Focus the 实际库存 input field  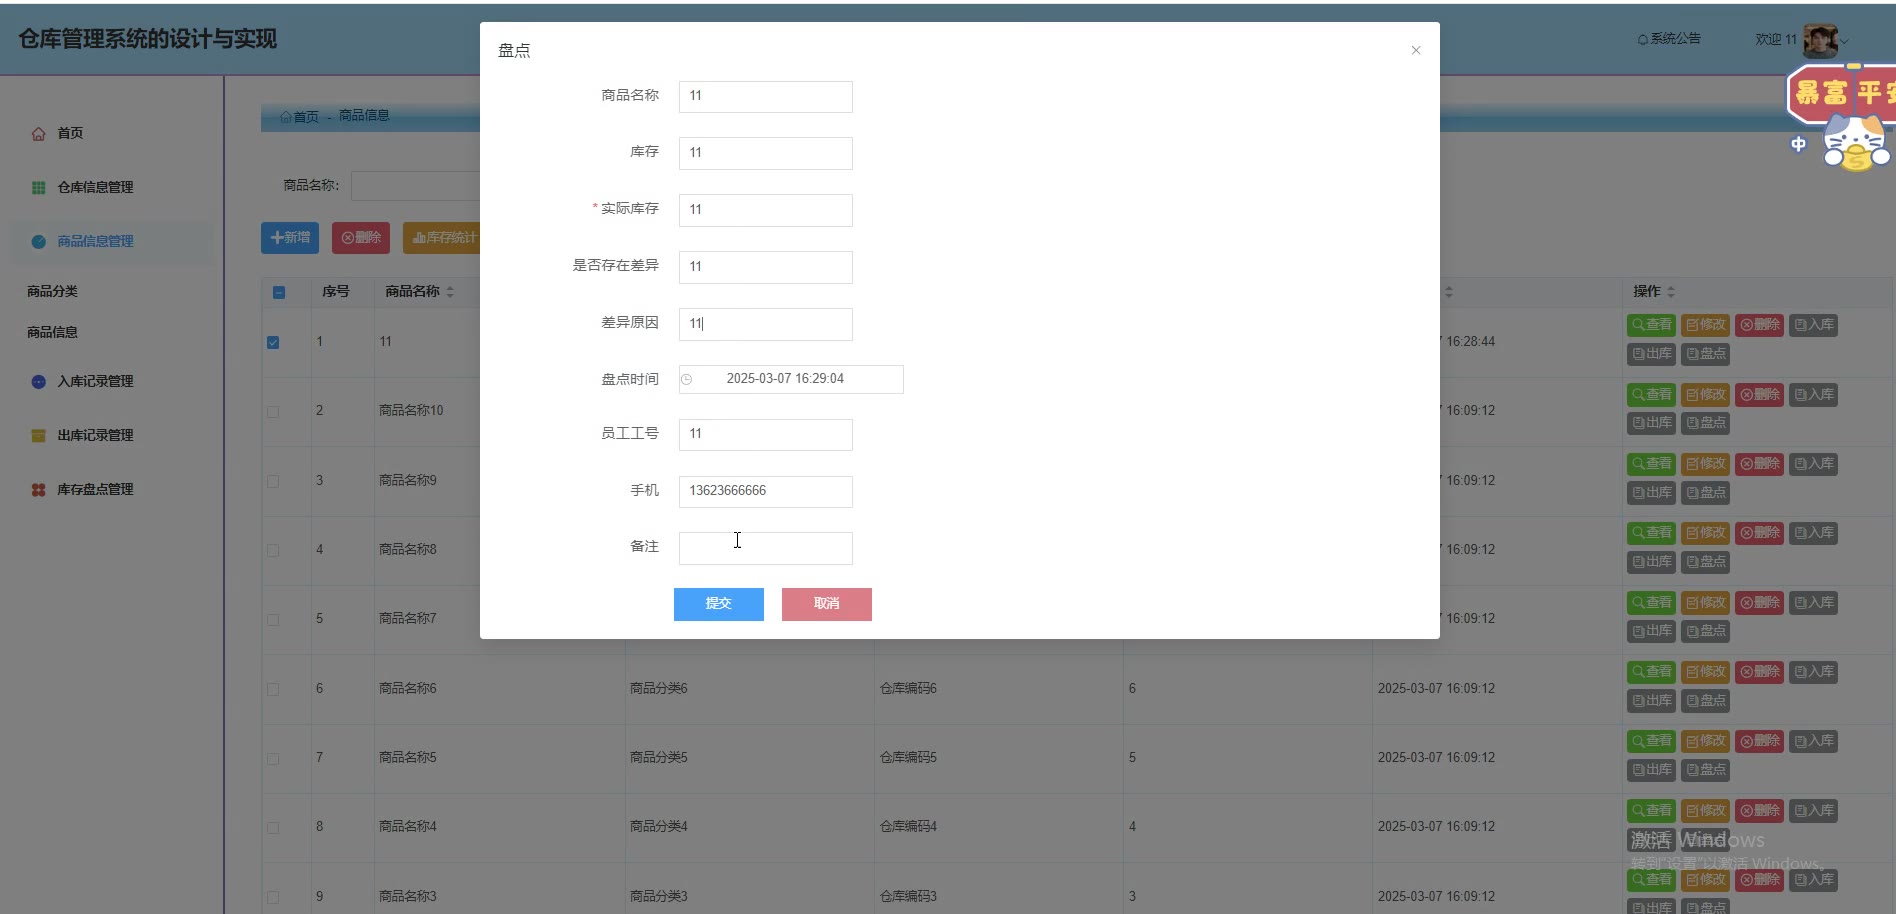(766, 210)
